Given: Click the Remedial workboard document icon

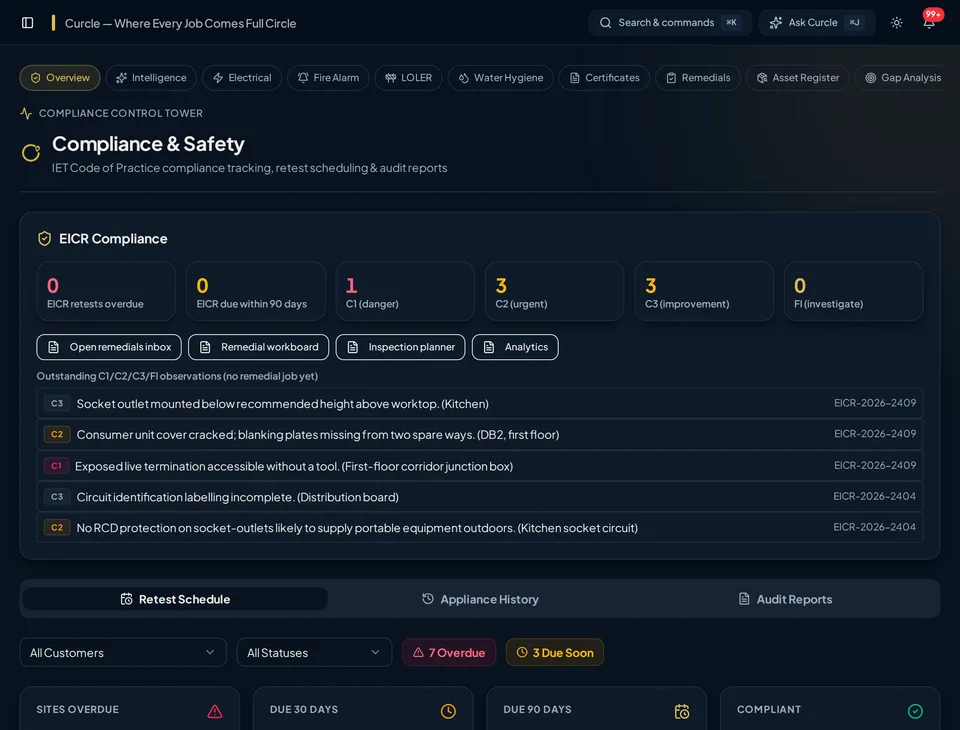Looking at the screenshot, I should [205, 347].
